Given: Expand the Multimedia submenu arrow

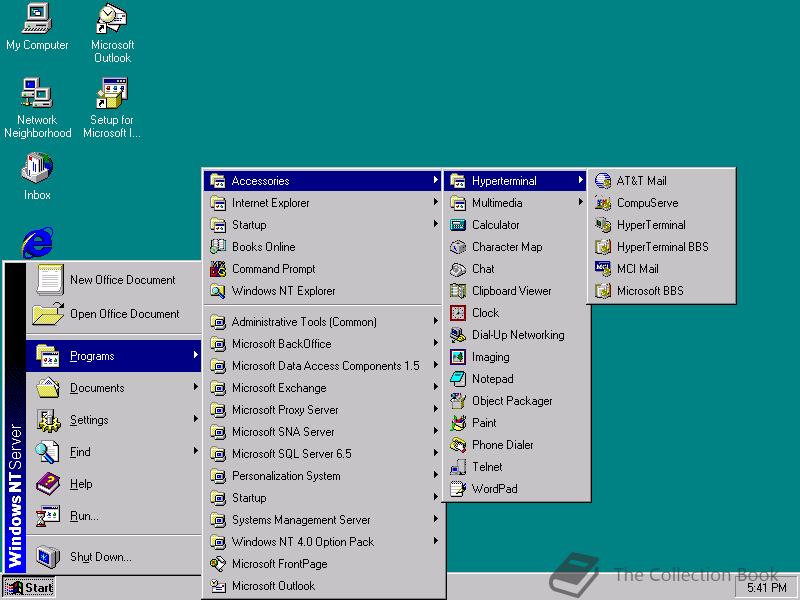Looking at the screenshot, I should tap(580, 202).
